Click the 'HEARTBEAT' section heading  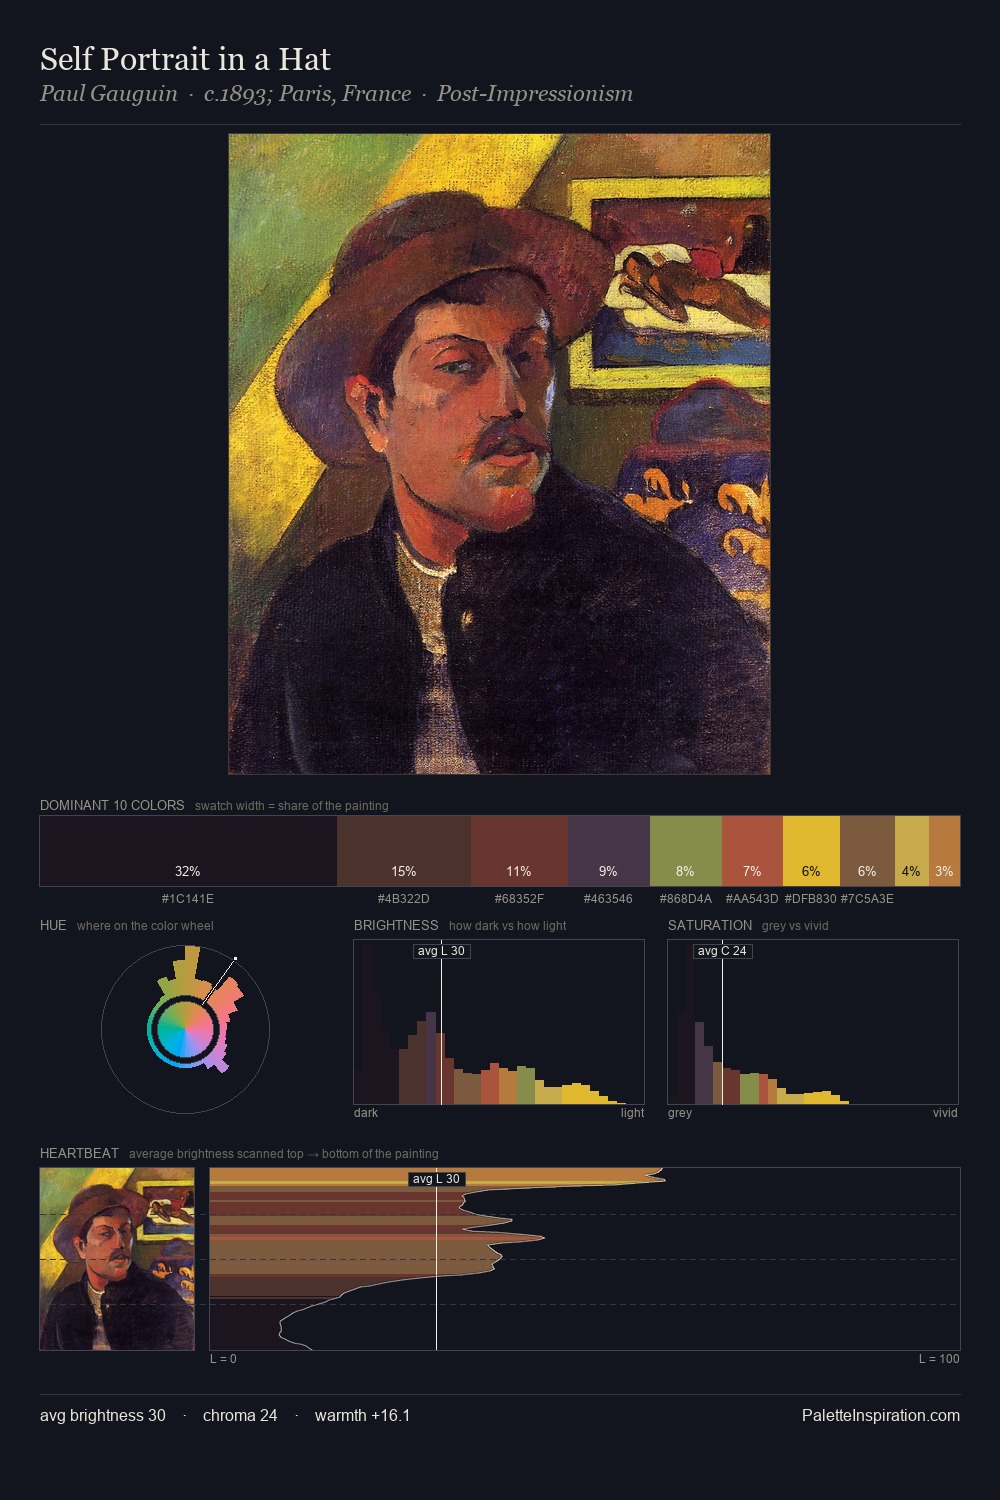click(79, 1153)
